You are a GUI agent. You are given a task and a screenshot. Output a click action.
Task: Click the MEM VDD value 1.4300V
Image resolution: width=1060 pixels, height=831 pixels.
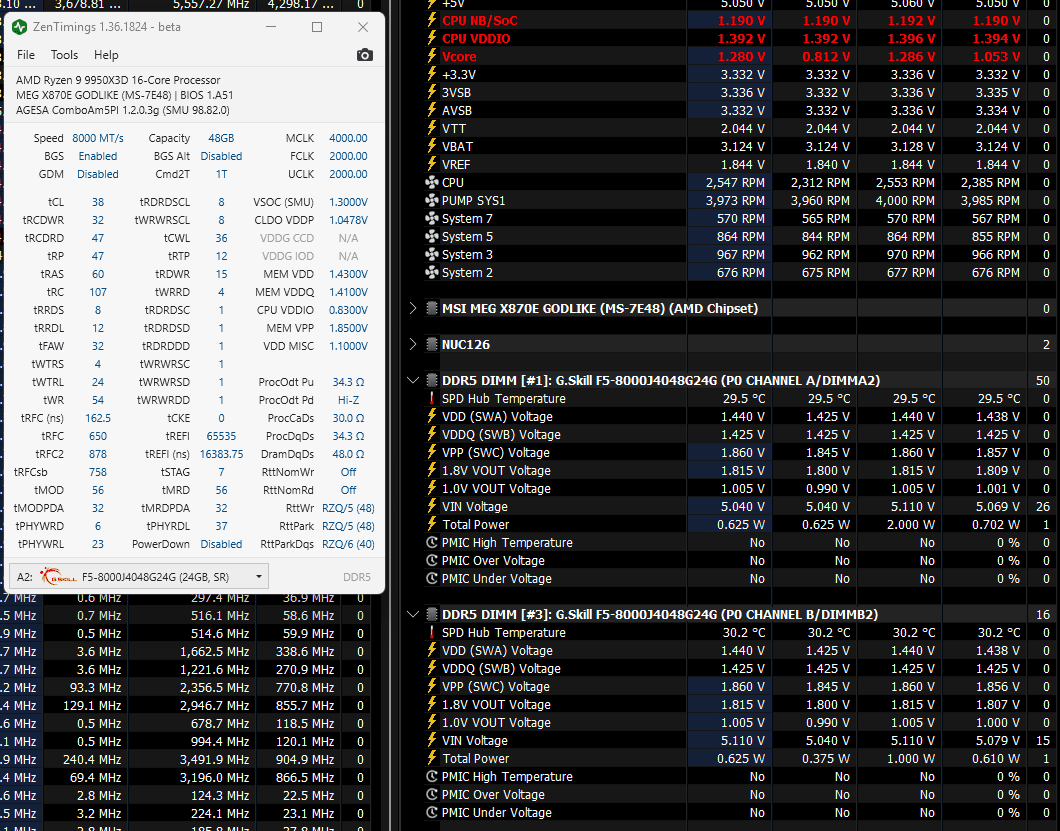(348, 274)
